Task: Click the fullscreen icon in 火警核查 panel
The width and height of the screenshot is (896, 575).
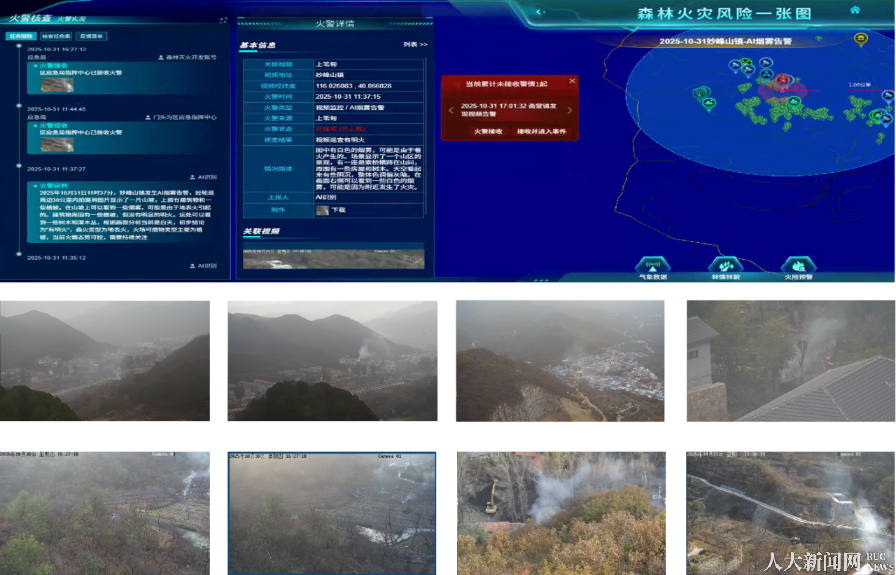Action: pos(222,19)
